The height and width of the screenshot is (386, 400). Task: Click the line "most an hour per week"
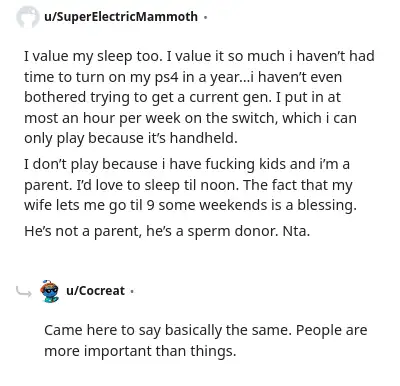[x=190, y=118]
